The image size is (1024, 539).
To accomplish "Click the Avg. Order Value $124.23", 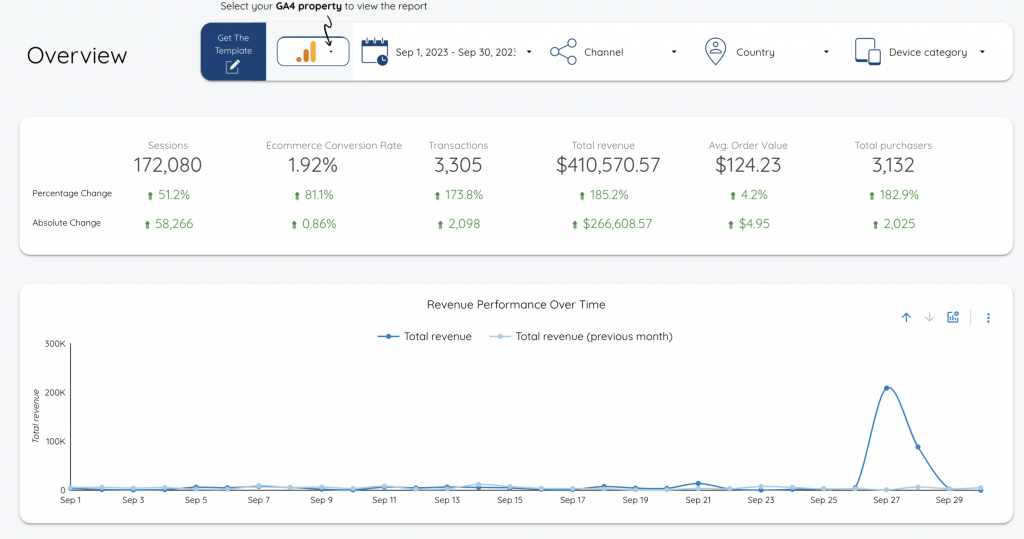I will [748, 165].
